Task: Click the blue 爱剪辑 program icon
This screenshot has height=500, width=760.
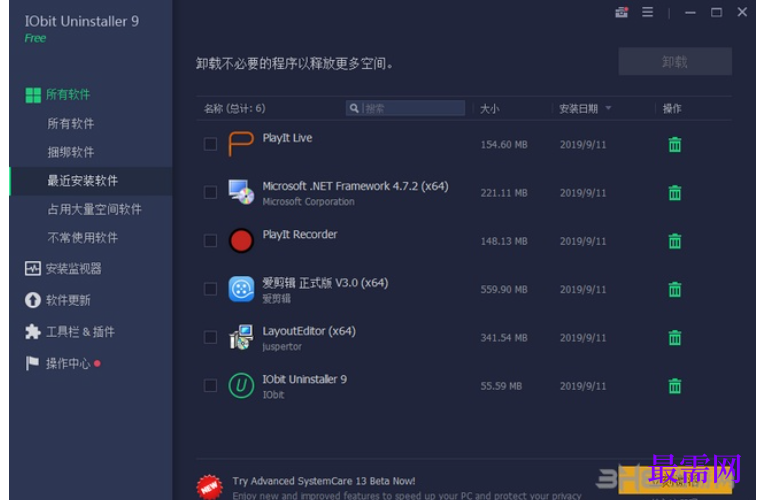Action: click(x=241, y=289)
